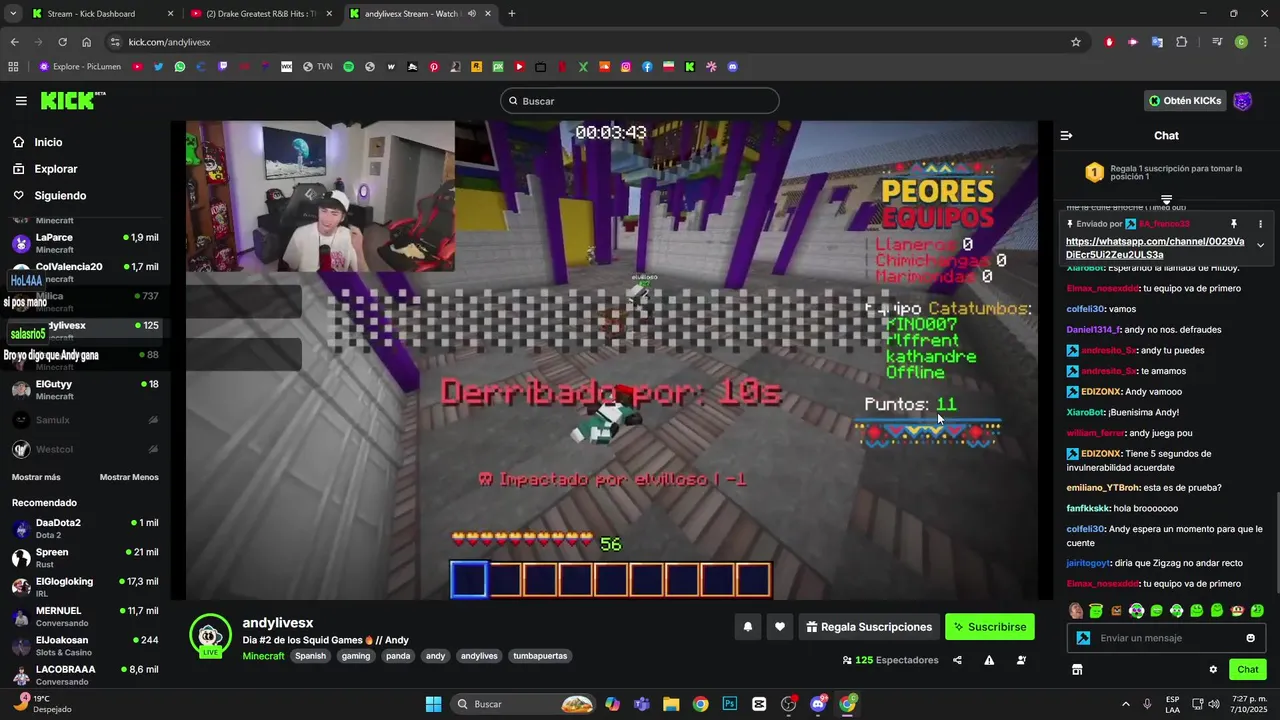Click the Enviar un mensaje field
The height and width of the screenshot is (720, 1280).
1166,638
